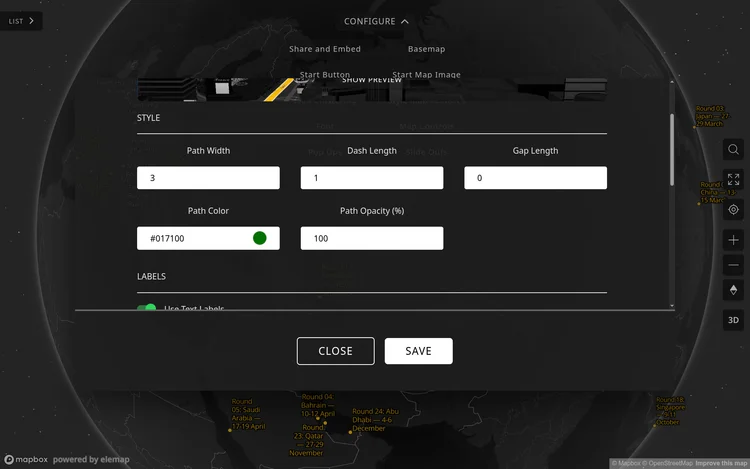Click the scrollbar up arrow
The height and width of the screenshot is (469, 750).
[x=672, y=82]
